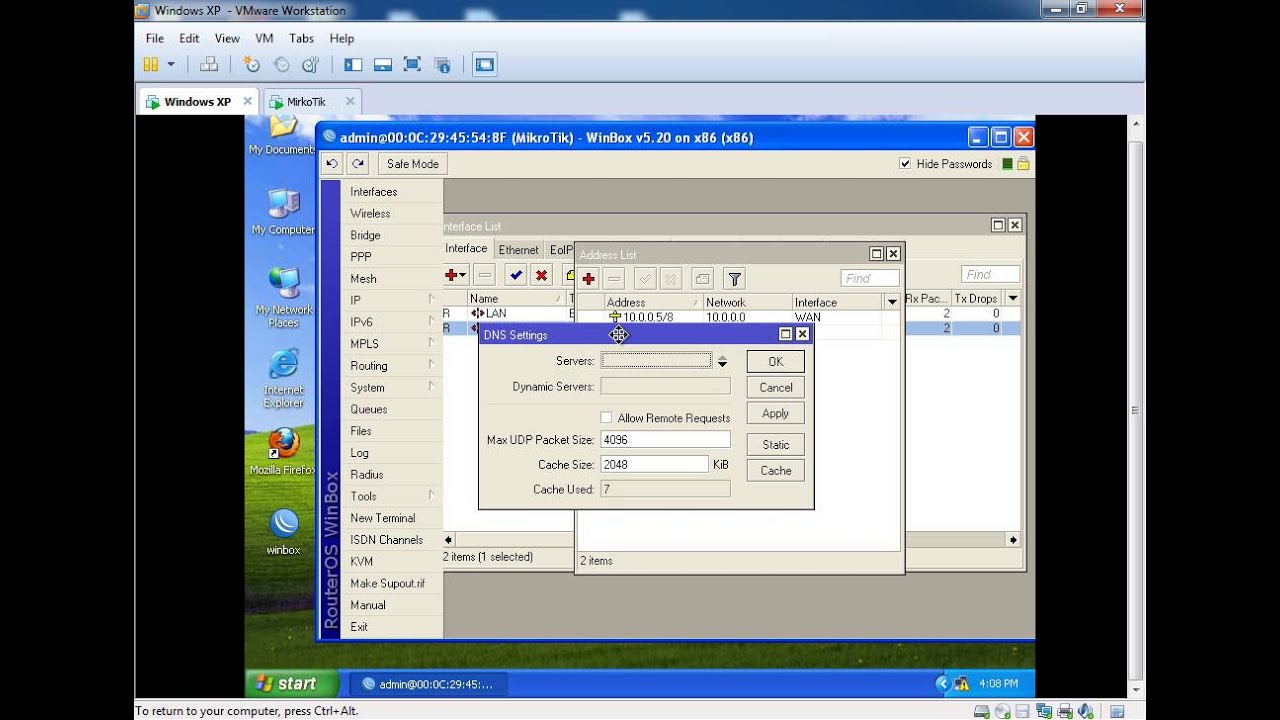Screen dimensions: 1280x720
Task: Click the Servers add/remove arrows
Action: (x=722, y=361)
